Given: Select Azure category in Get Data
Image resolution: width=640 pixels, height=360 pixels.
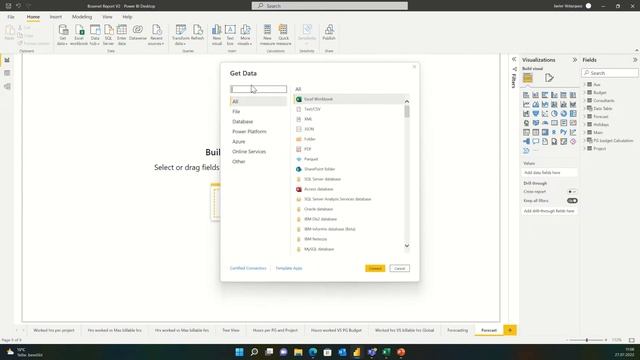Looking at the screenshot, I should point(239,142).
